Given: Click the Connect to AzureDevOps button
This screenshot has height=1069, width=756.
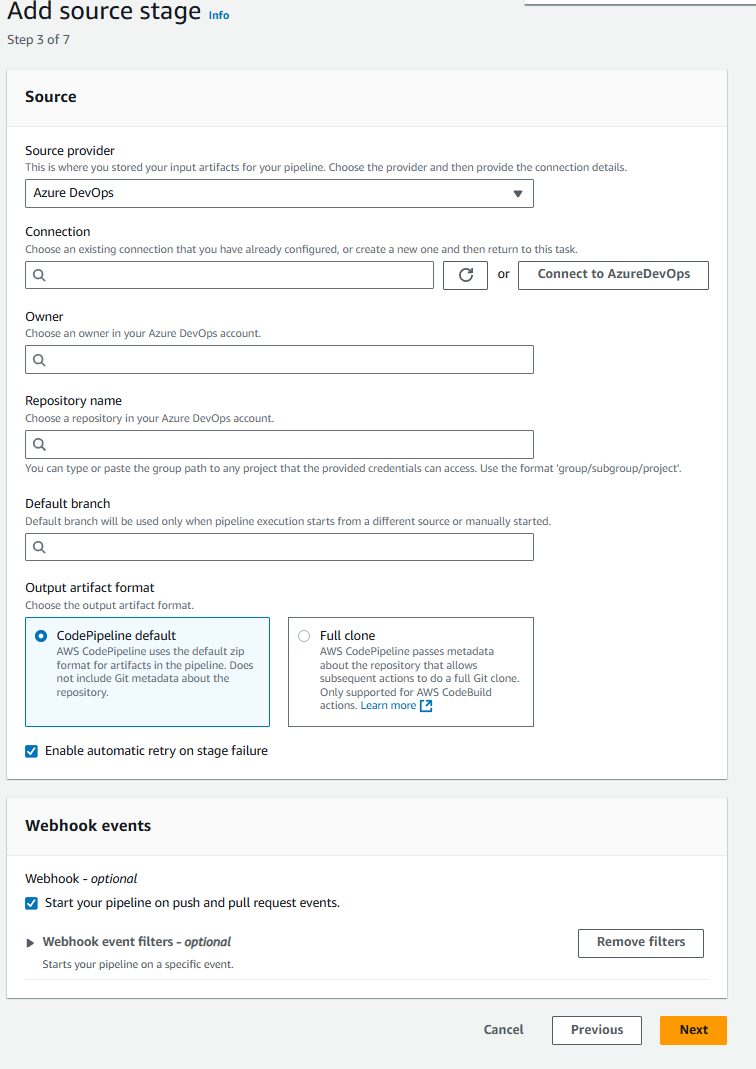Looking at the screenshot, I should point(613,274).
